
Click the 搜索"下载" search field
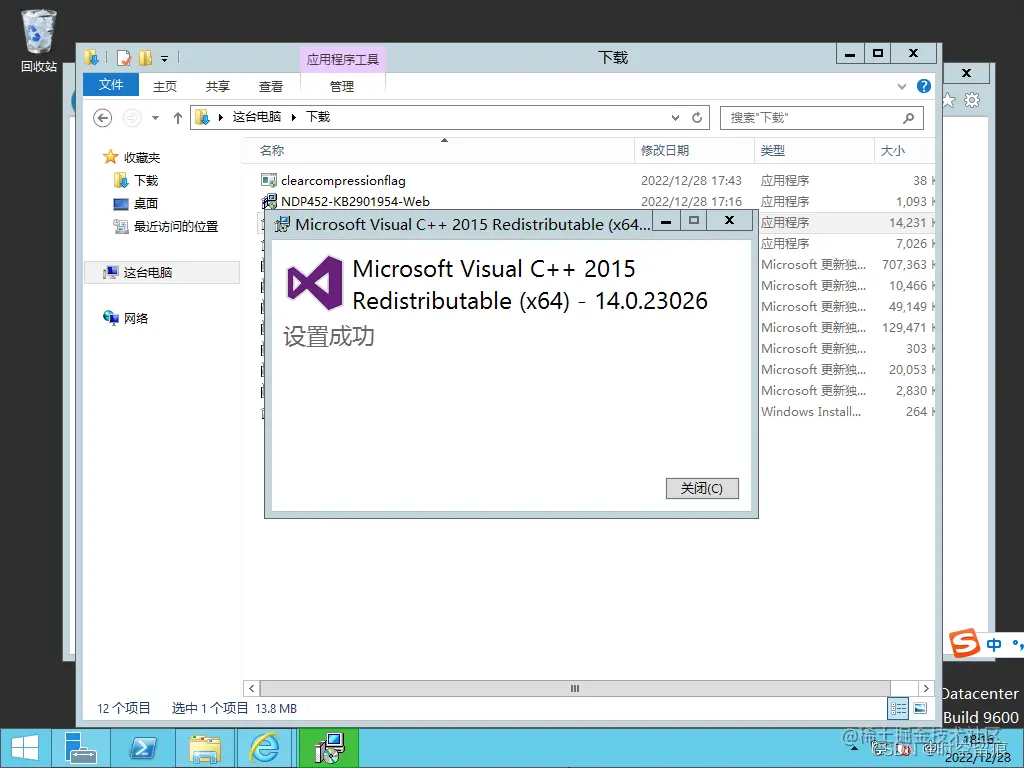822,118
